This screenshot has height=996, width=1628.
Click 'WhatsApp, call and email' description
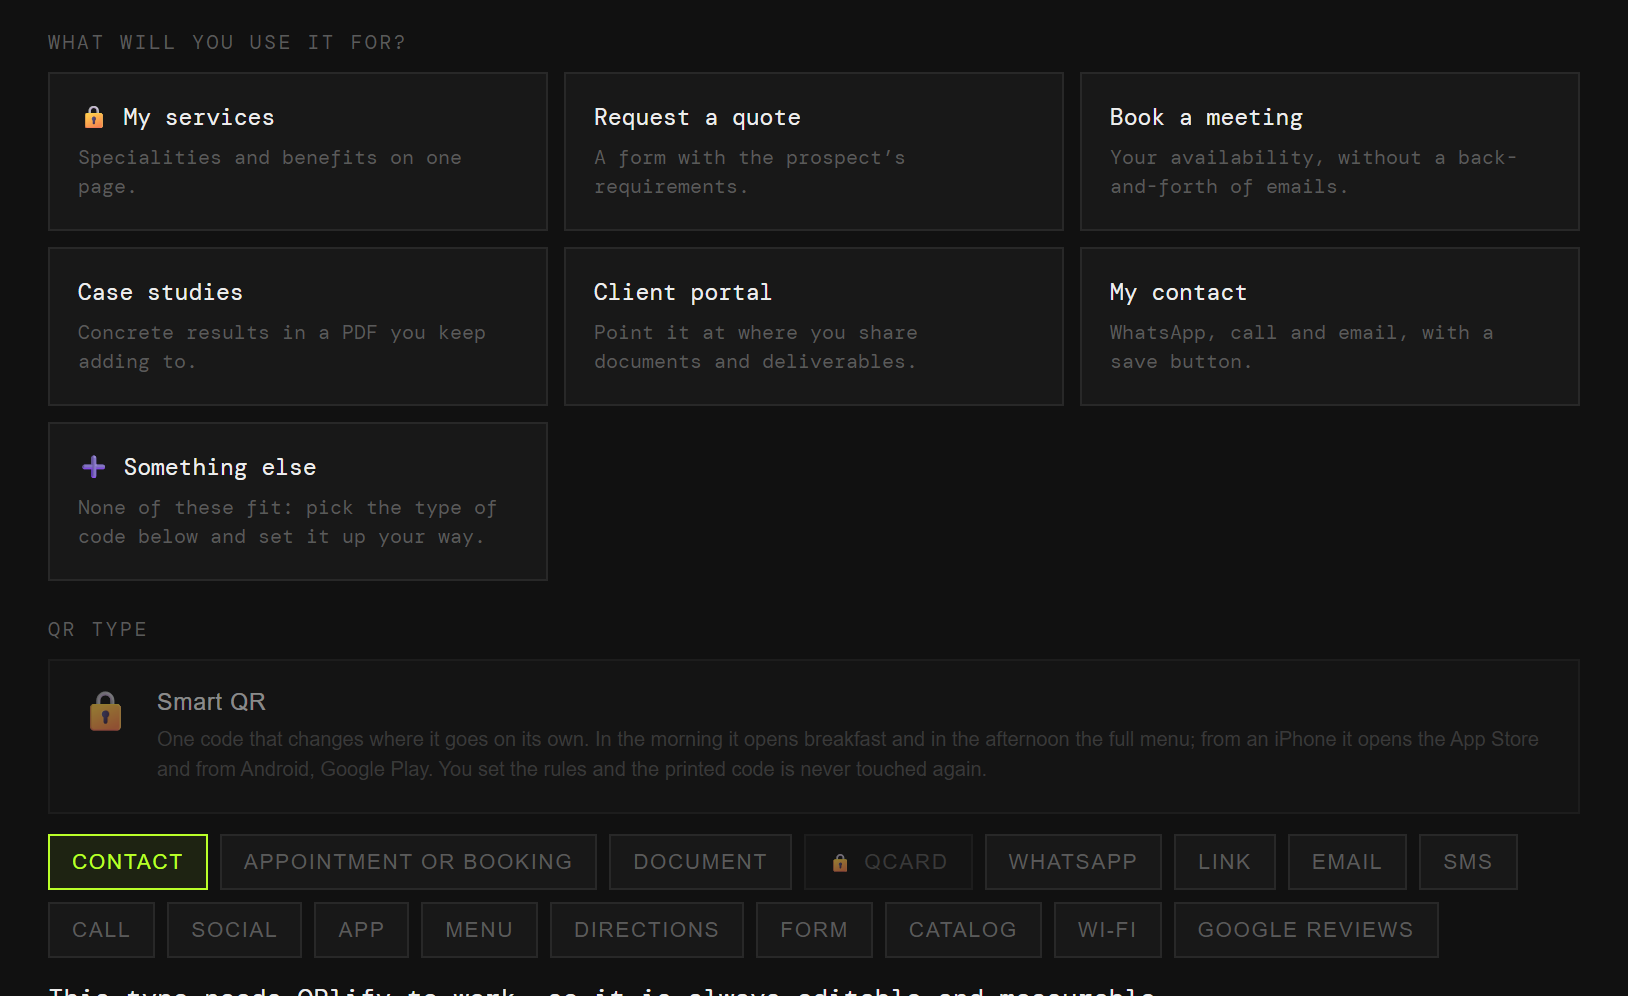pyautogui.click(x=1302, y=347)
